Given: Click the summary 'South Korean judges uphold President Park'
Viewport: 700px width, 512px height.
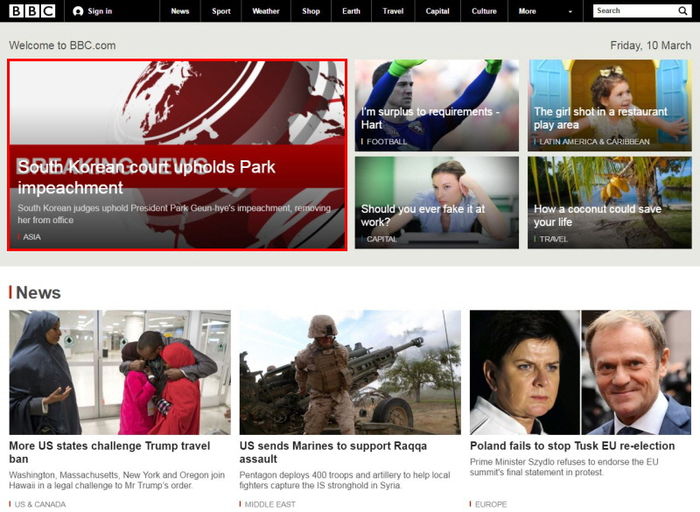Looking at the screenshot, I should click(174, 214).
